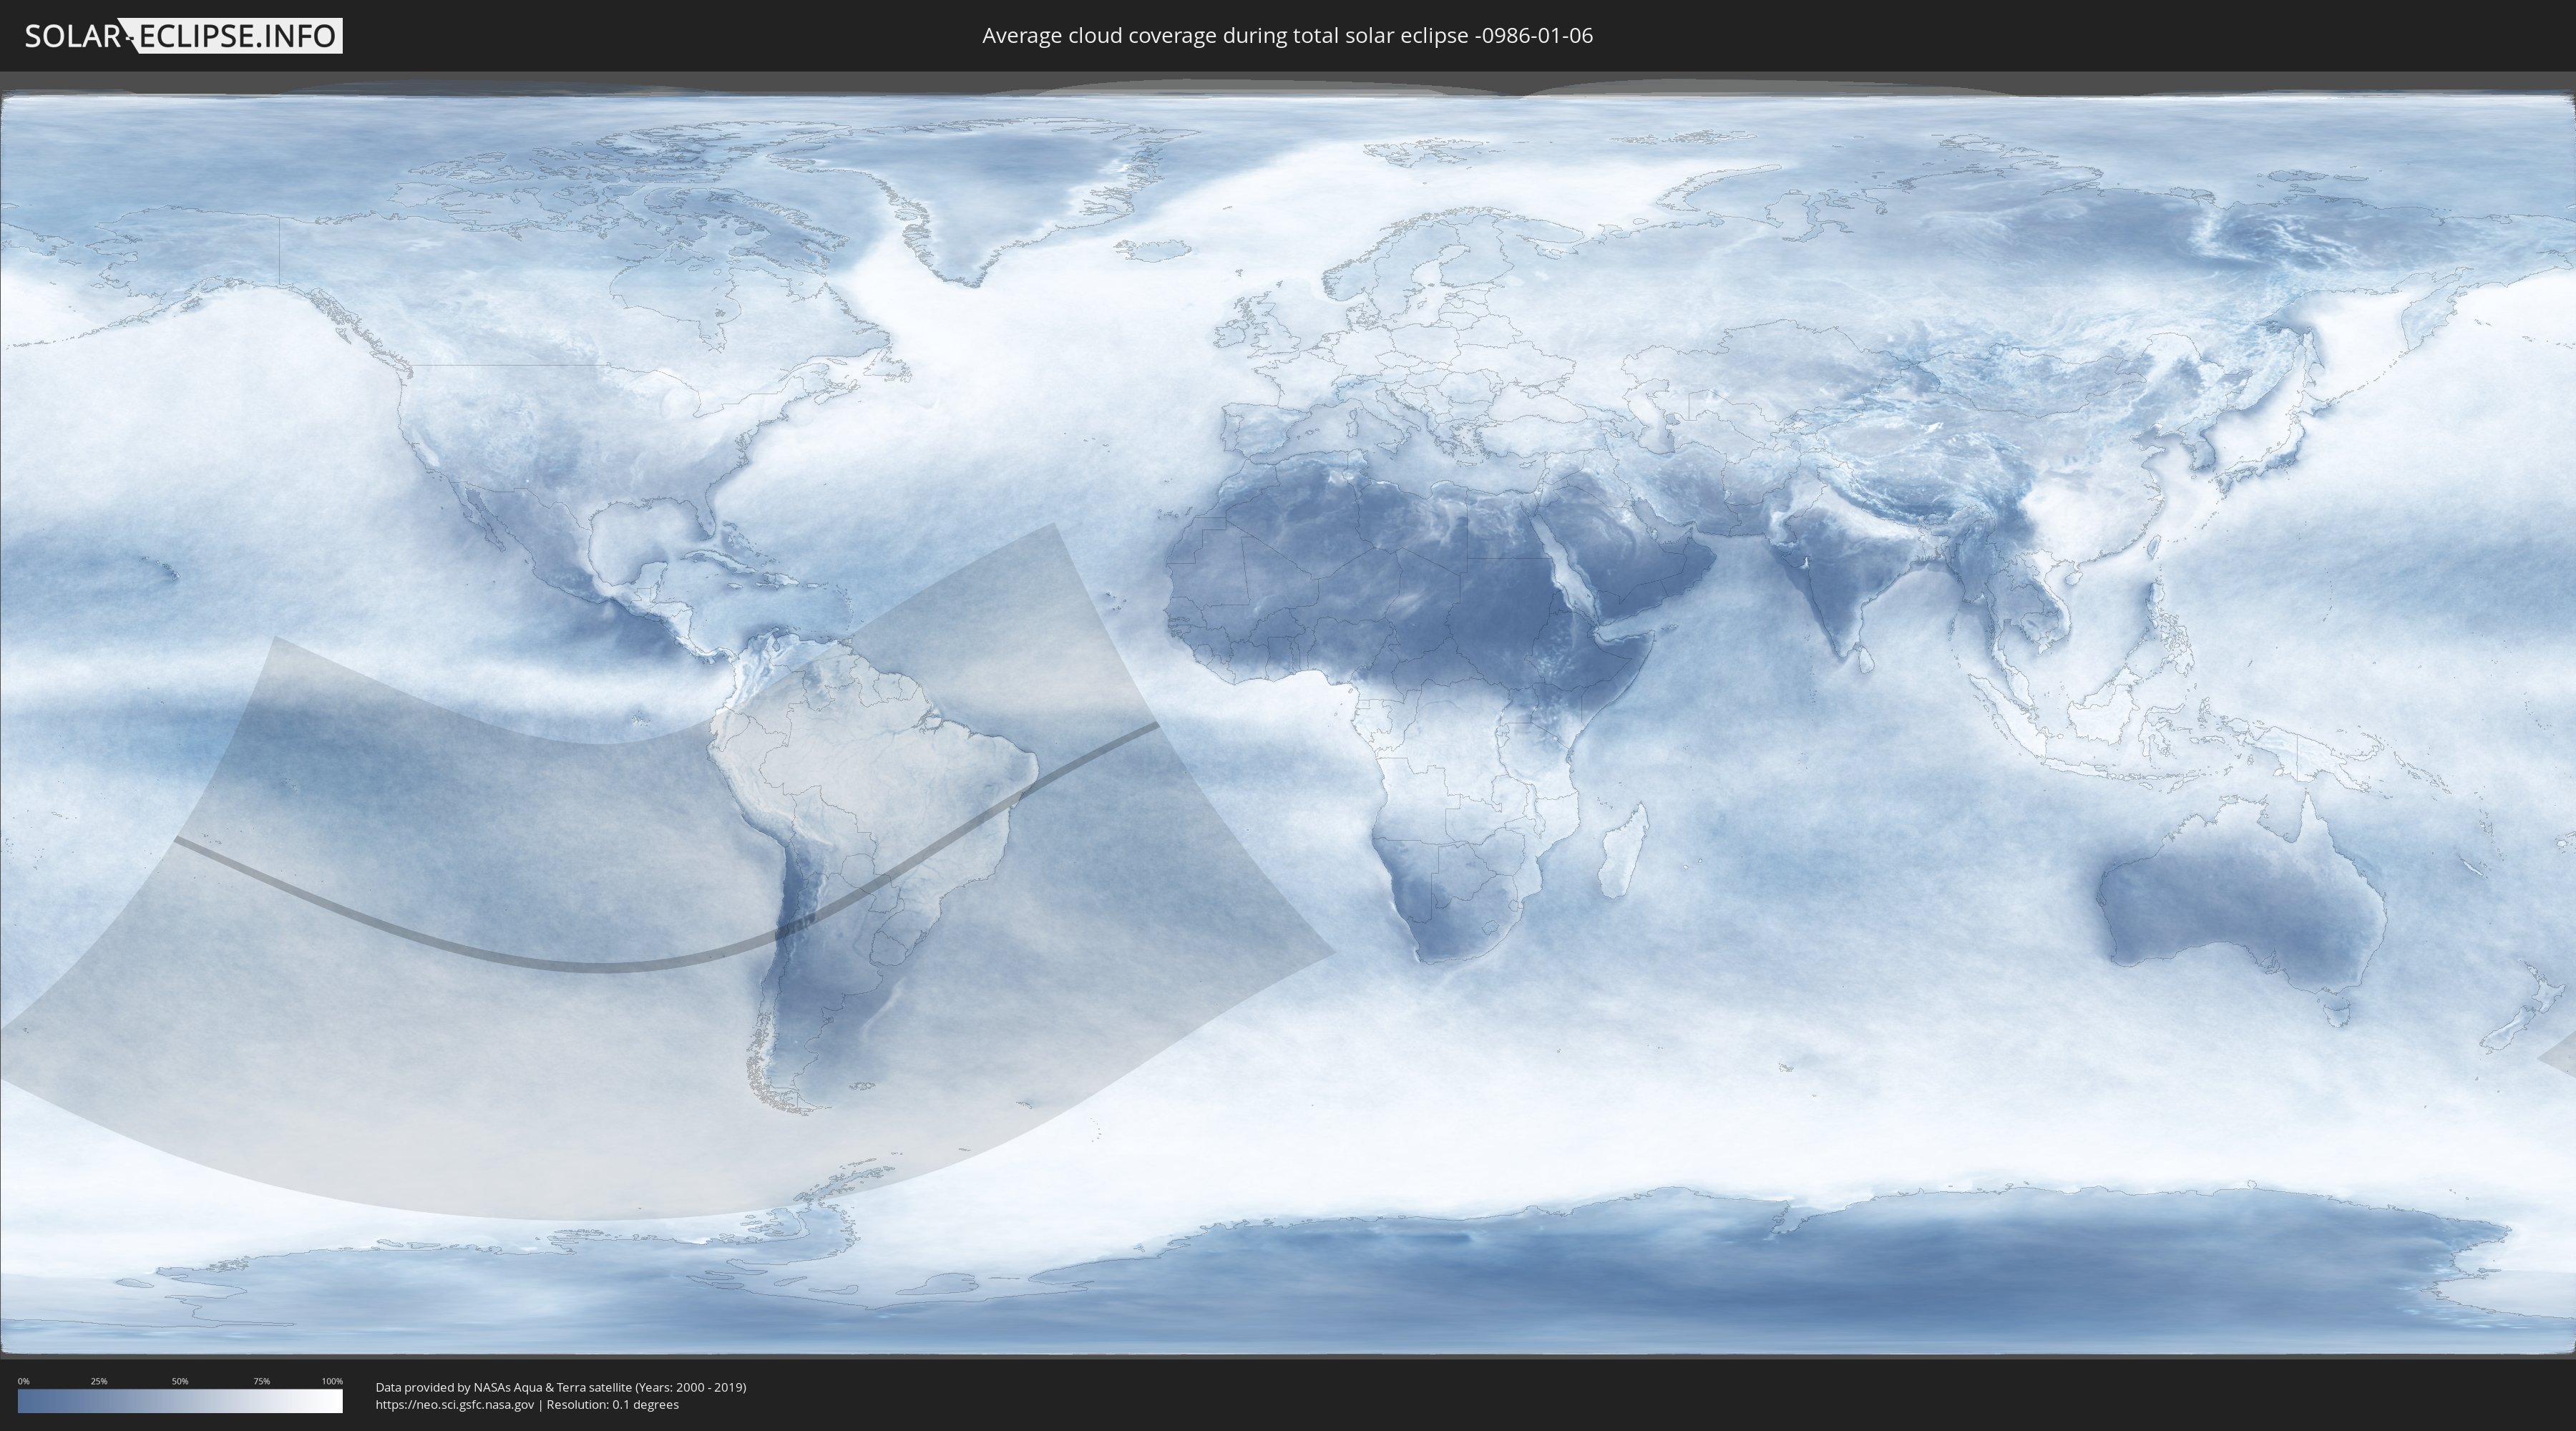Click the SOLAR-ECLIPSE.INFO logo
This screenshot has height=1431, width=2576.
click(183, 36)
